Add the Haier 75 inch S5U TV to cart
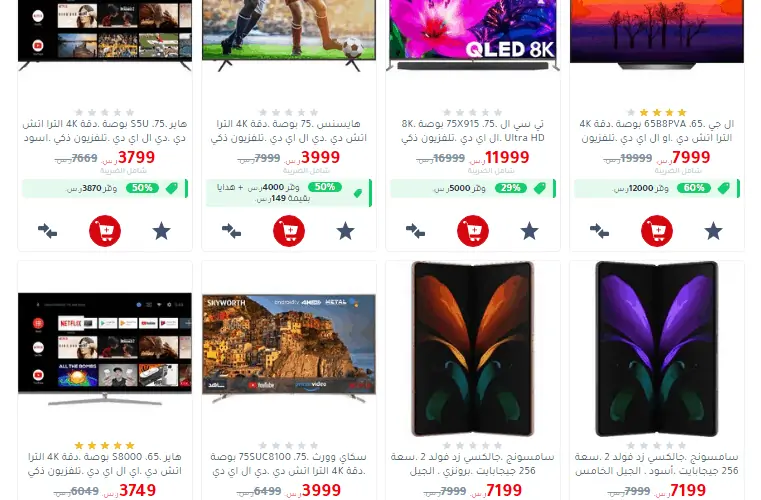Image resolution: width=761 pixels, height=500 pixels. tap(105, 231)
